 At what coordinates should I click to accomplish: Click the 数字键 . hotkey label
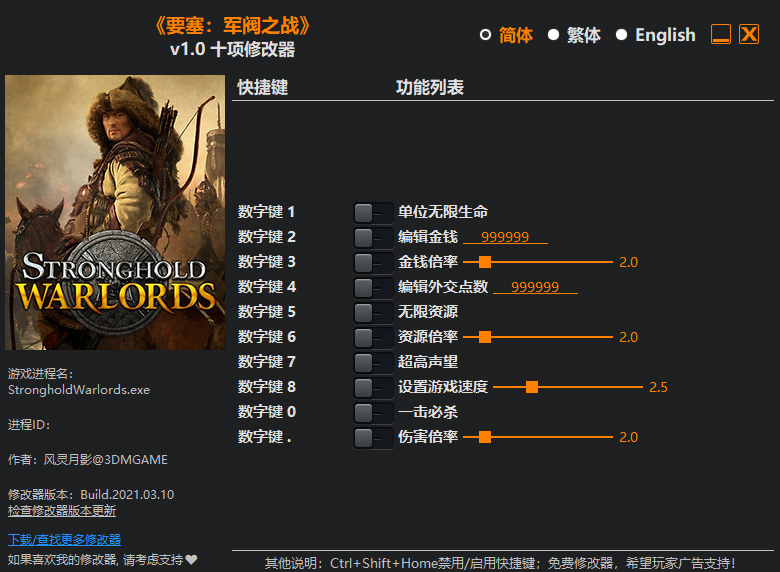coord(265,437)
